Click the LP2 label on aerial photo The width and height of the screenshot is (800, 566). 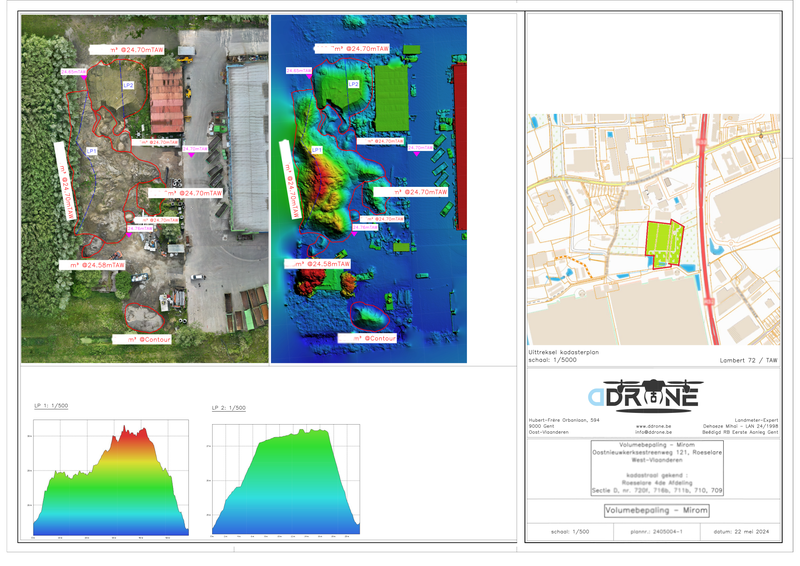pos(128,86)
